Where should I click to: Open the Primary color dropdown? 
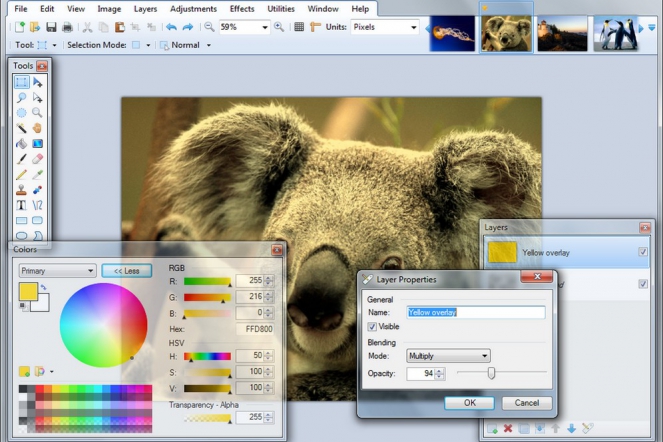pos(58,271)
